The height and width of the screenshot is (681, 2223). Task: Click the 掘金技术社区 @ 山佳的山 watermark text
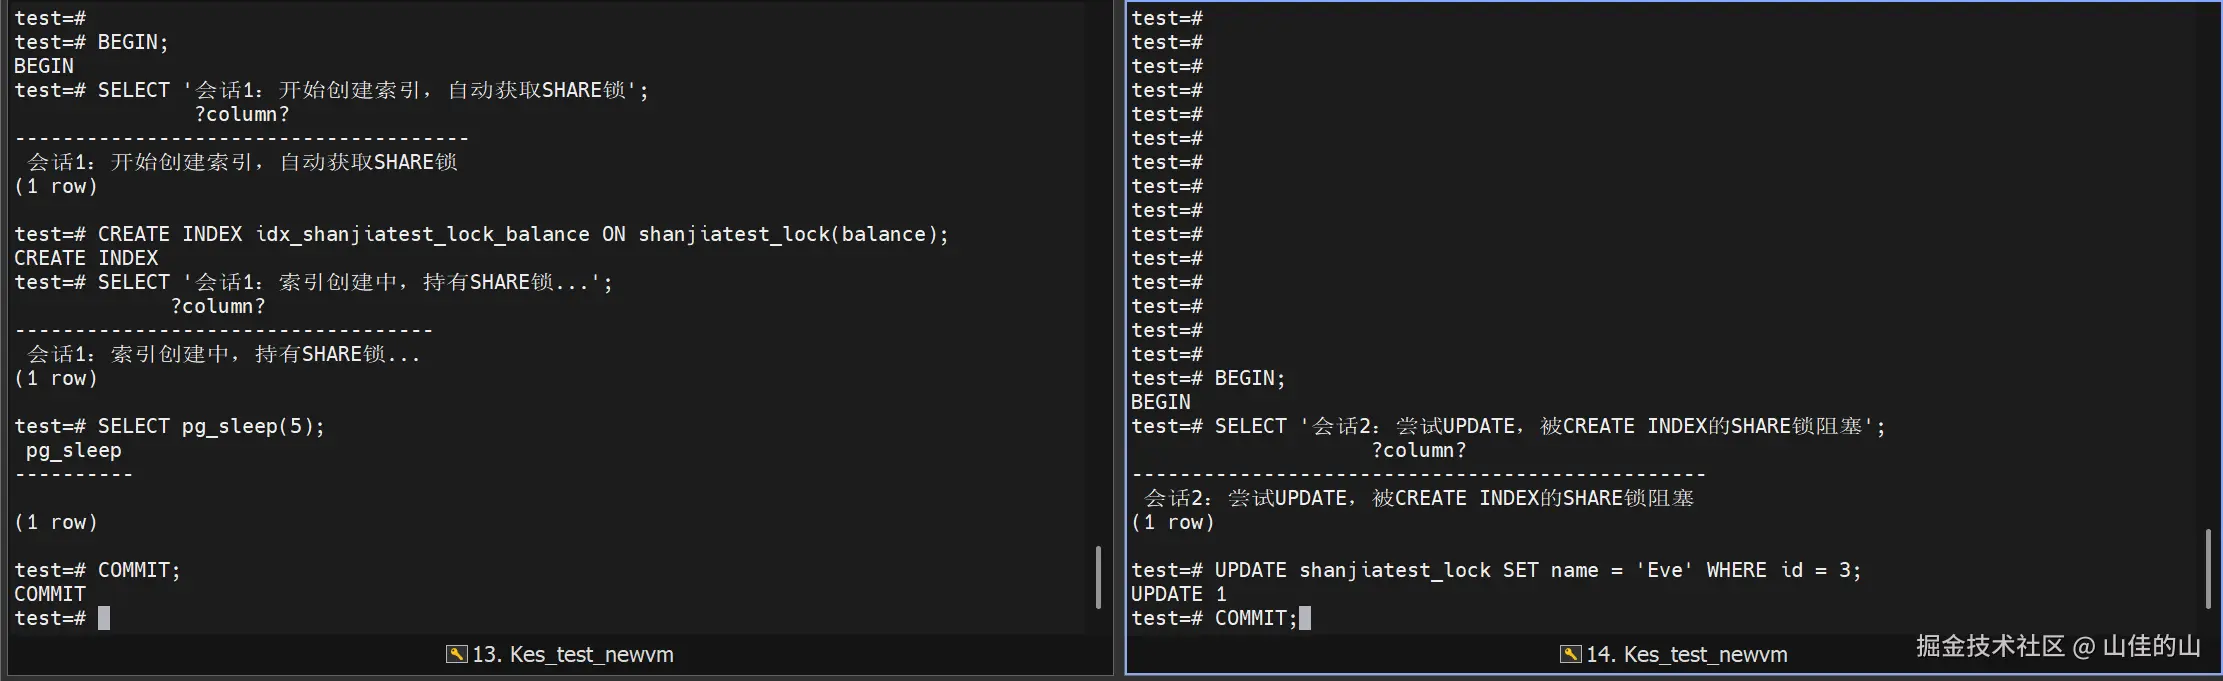2058,646
